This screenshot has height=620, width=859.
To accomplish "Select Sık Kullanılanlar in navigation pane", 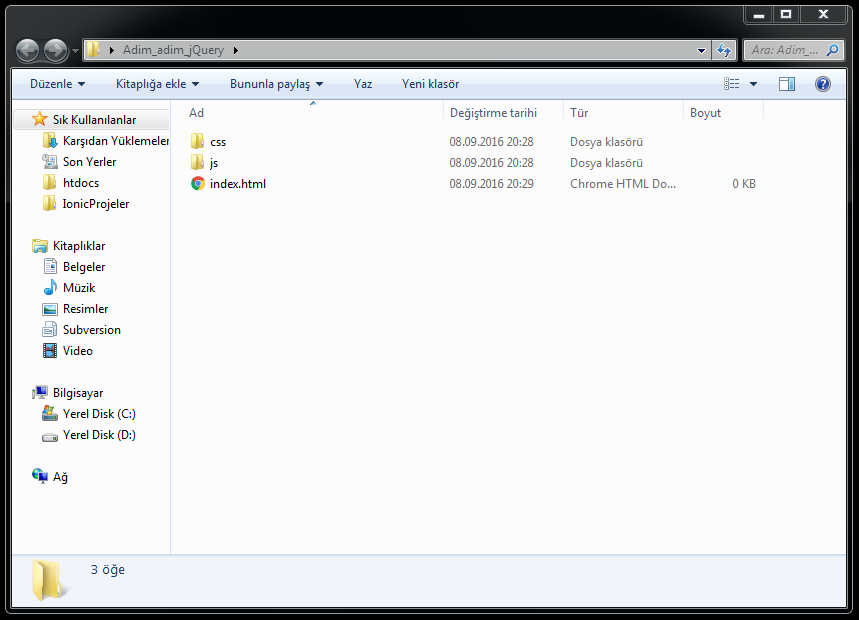I will click(94, 119).
